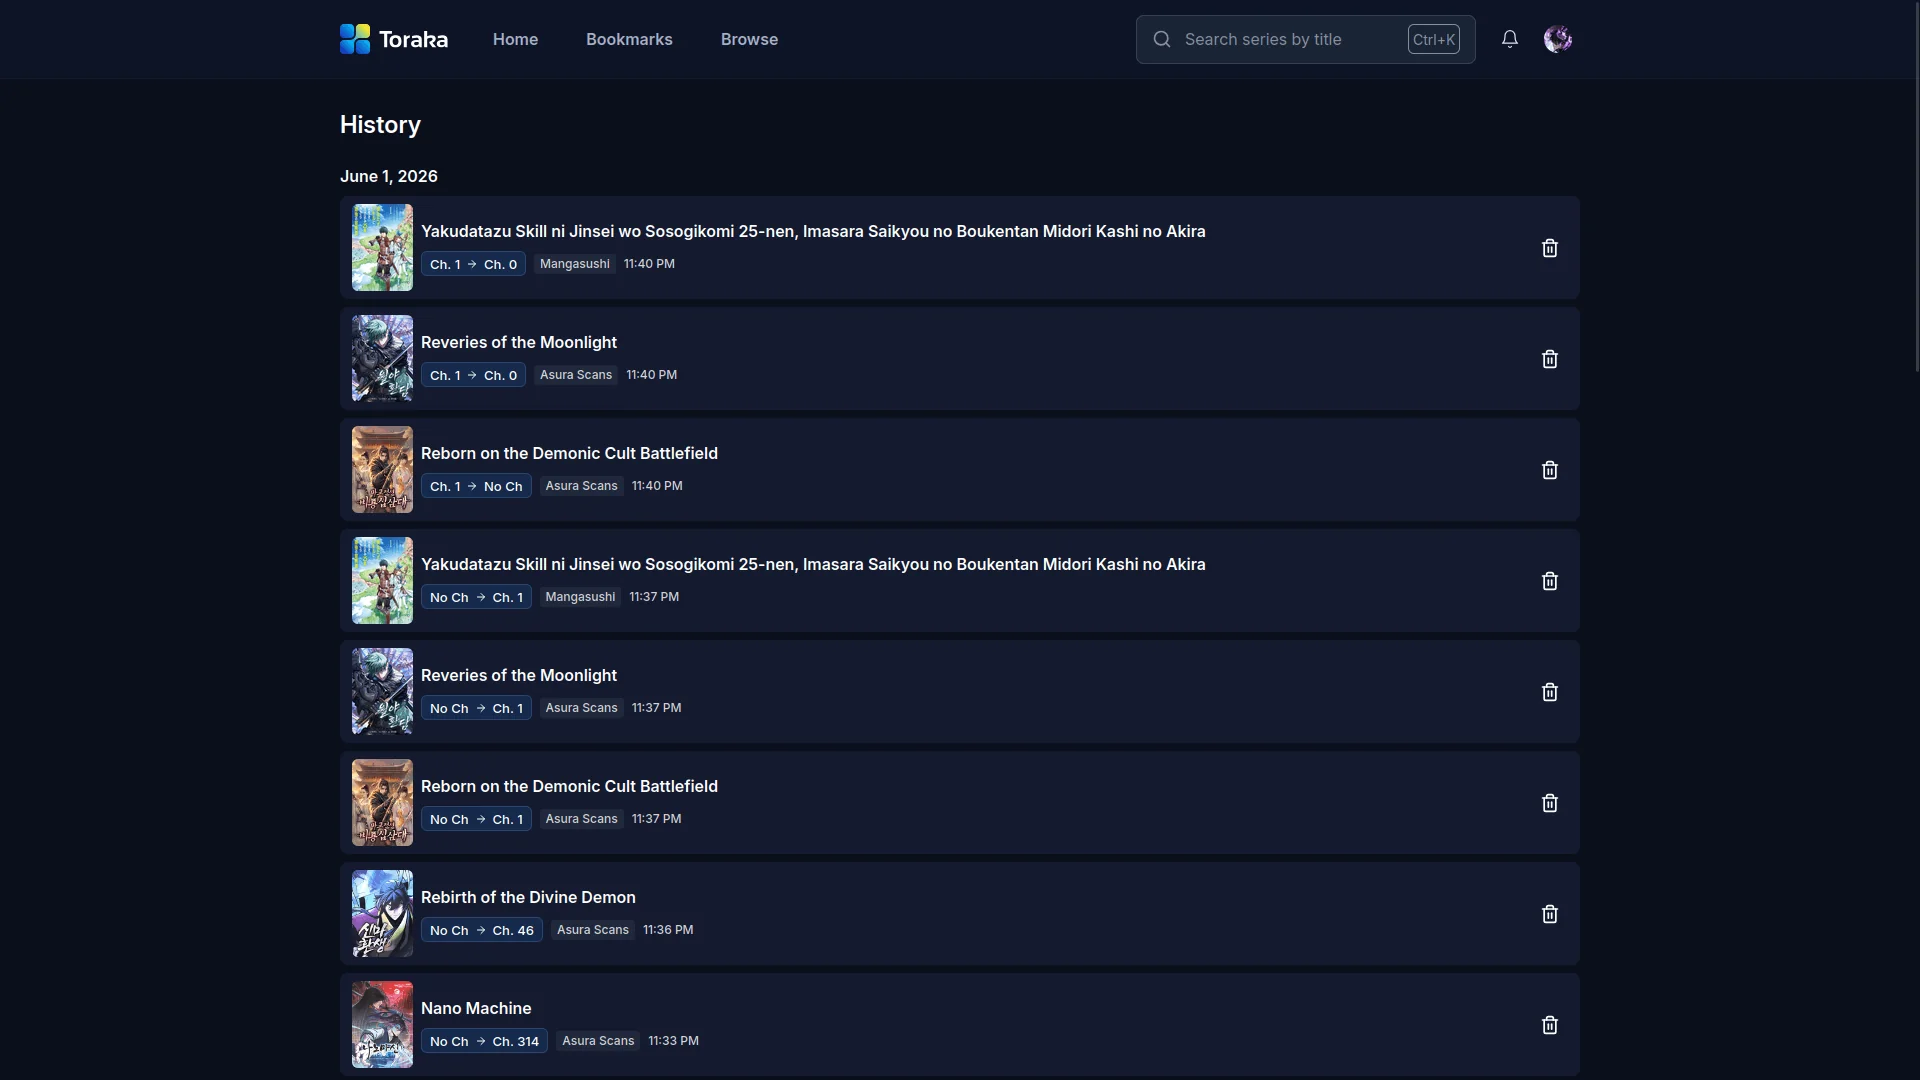This screenshot has width=1920, height=1080.
Task: Open Reborn on the Demonic Cult cover at 11:40 PM
Action: [x=382, y=470]
